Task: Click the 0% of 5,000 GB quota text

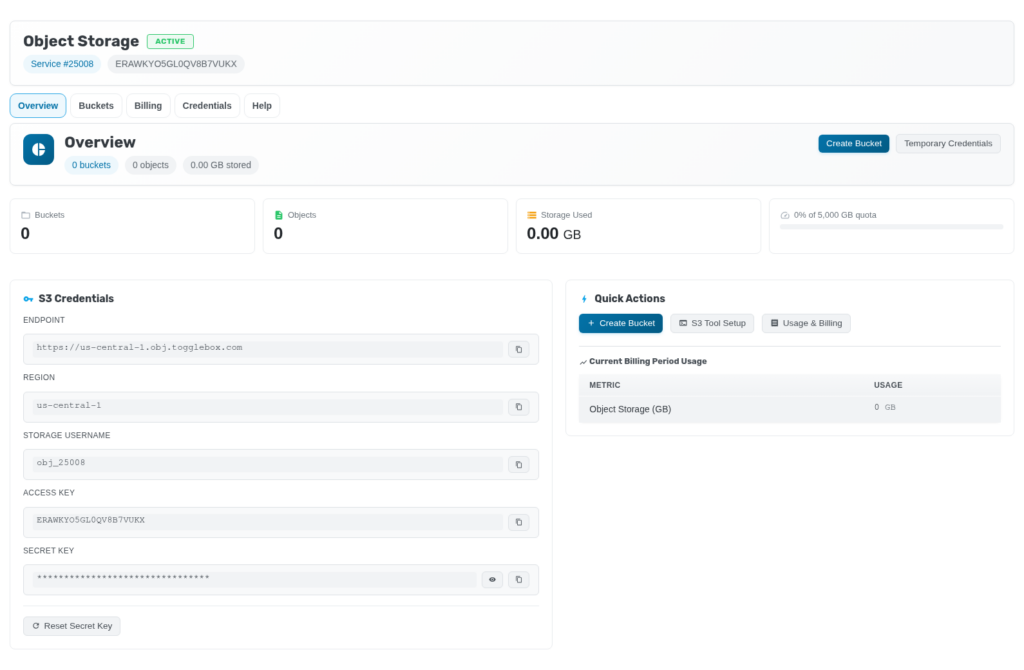Action: click(835, 215)
